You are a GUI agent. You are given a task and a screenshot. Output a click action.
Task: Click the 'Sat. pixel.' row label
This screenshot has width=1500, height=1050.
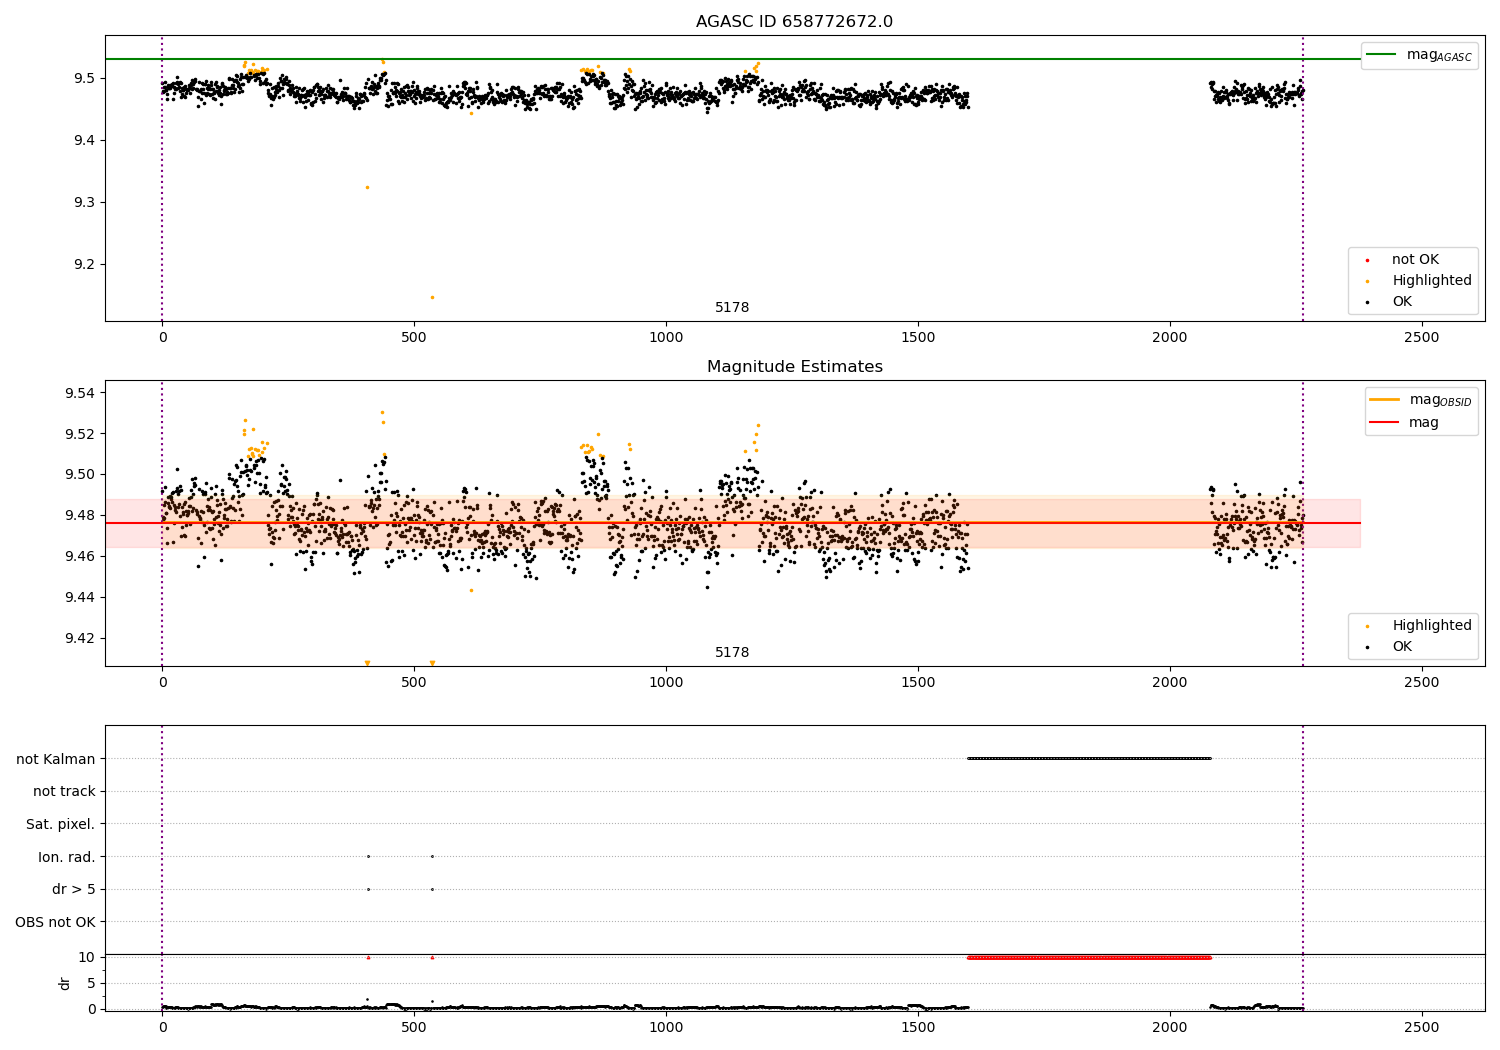coord(60,825)
